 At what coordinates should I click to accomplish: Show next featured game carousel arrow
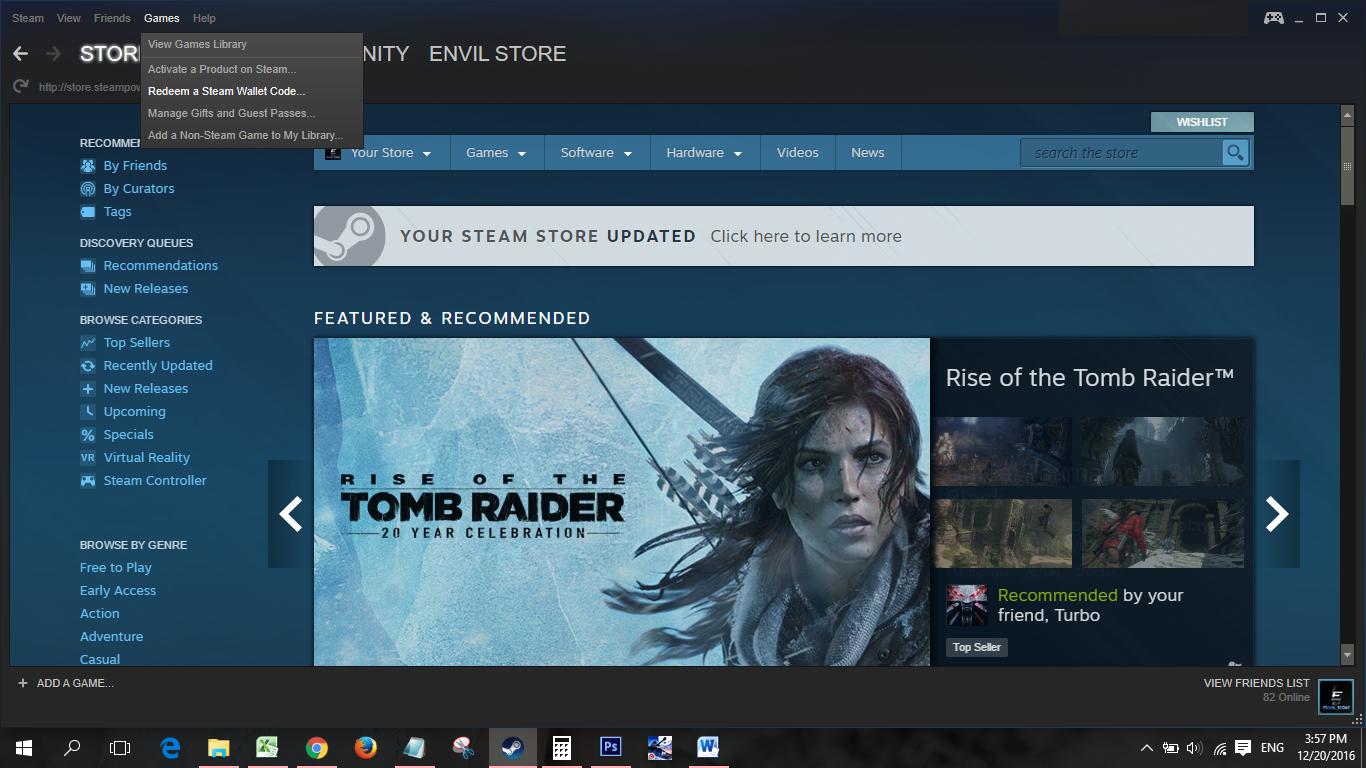click(1277, 514)
